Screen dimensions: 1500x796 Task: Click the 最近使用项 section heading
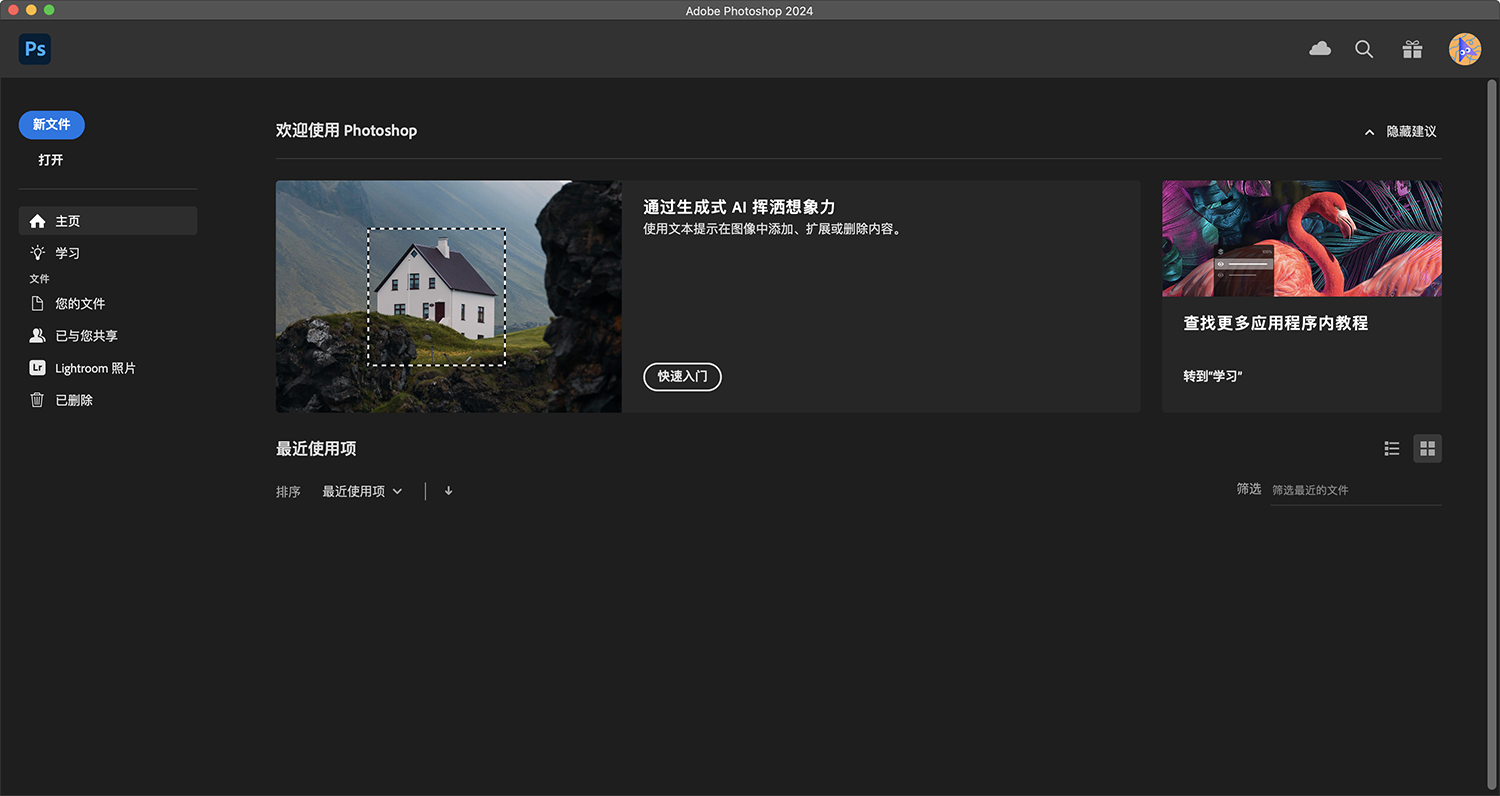point(316,448)
